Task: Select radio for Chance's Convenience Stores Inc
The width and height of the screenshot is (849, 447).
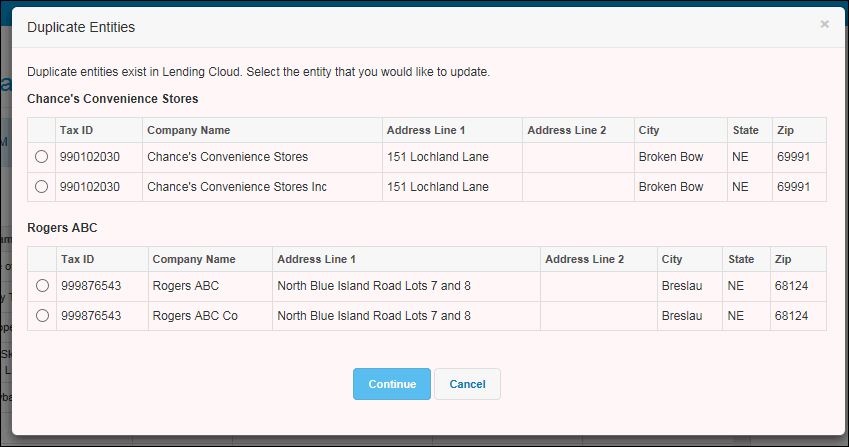Action: pos(41,187)
